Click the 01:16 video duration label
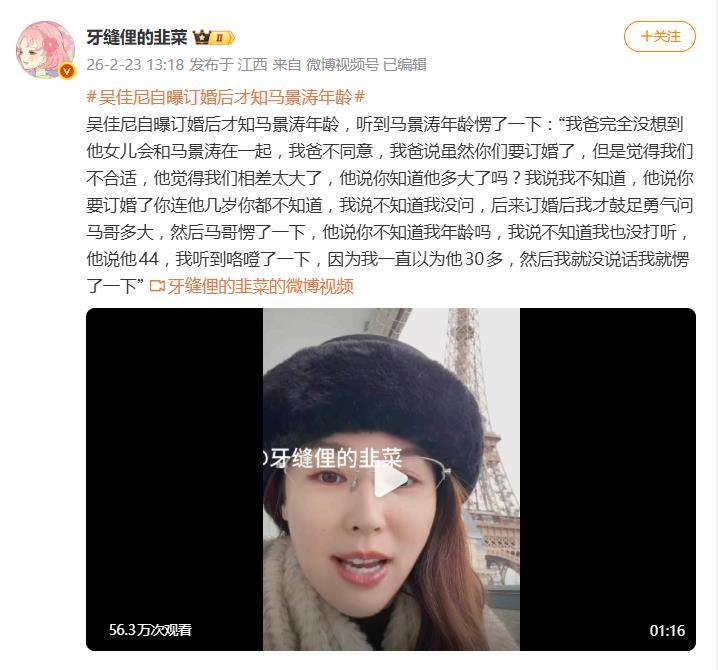Viewport: 718px width, 670px height. (667, 631)
